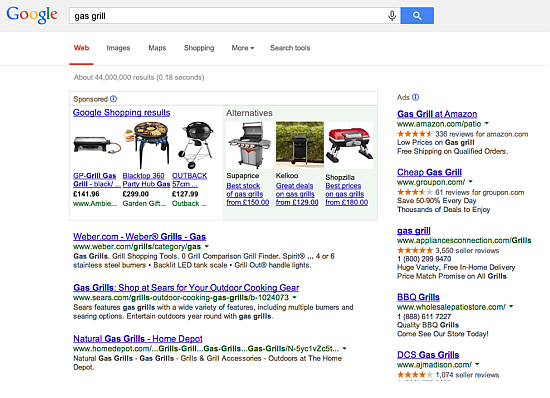550x398 pixels.
Task: Switch to the Shopping tab
Action: click(x=199, y=48)
